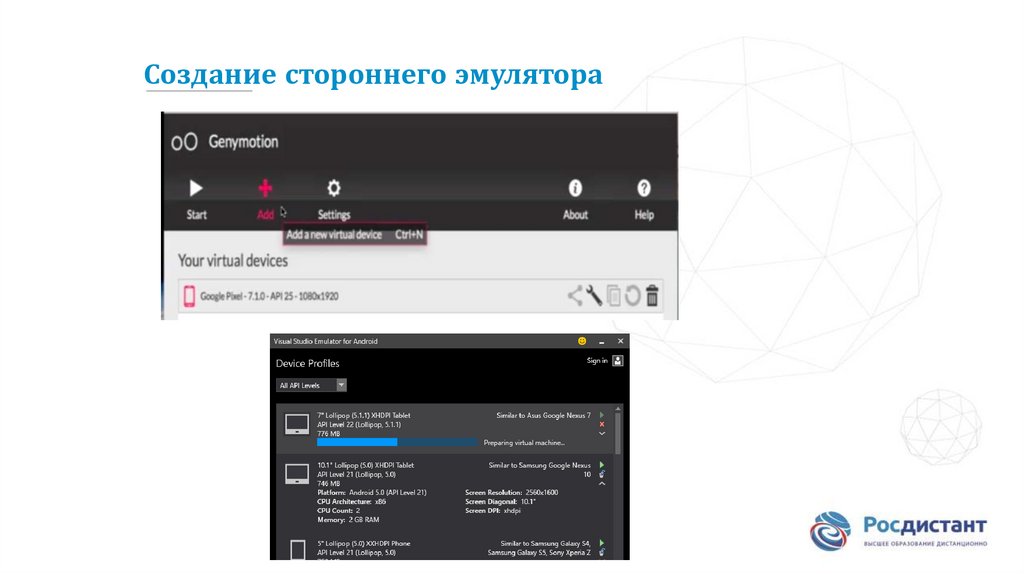Click 'Screen Resolution: 2560x1600' text
Screen dimensions: 1024x574
click(511, 492)
